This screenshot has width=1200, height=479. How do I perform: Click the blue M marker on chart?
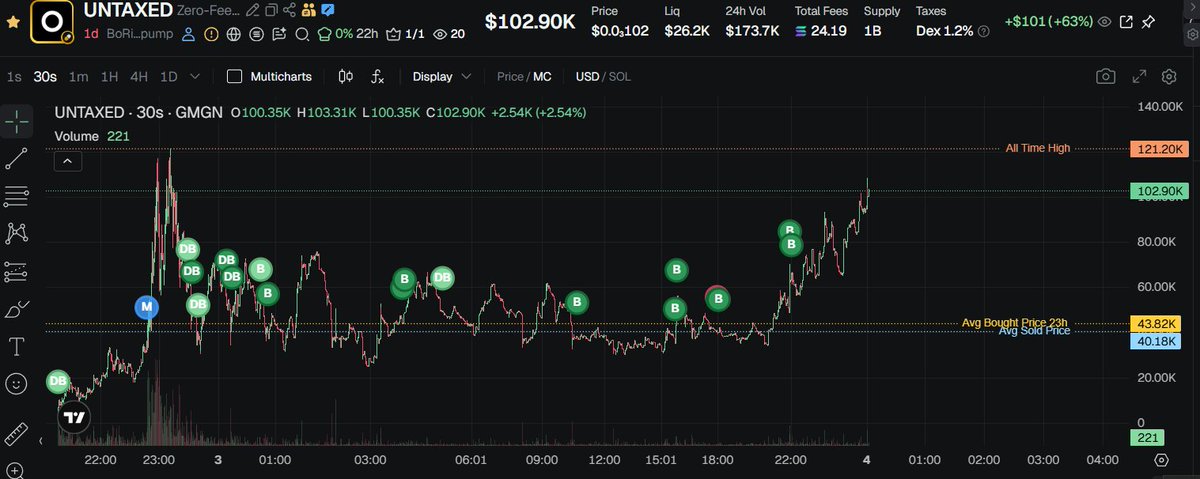click(147, 308)
